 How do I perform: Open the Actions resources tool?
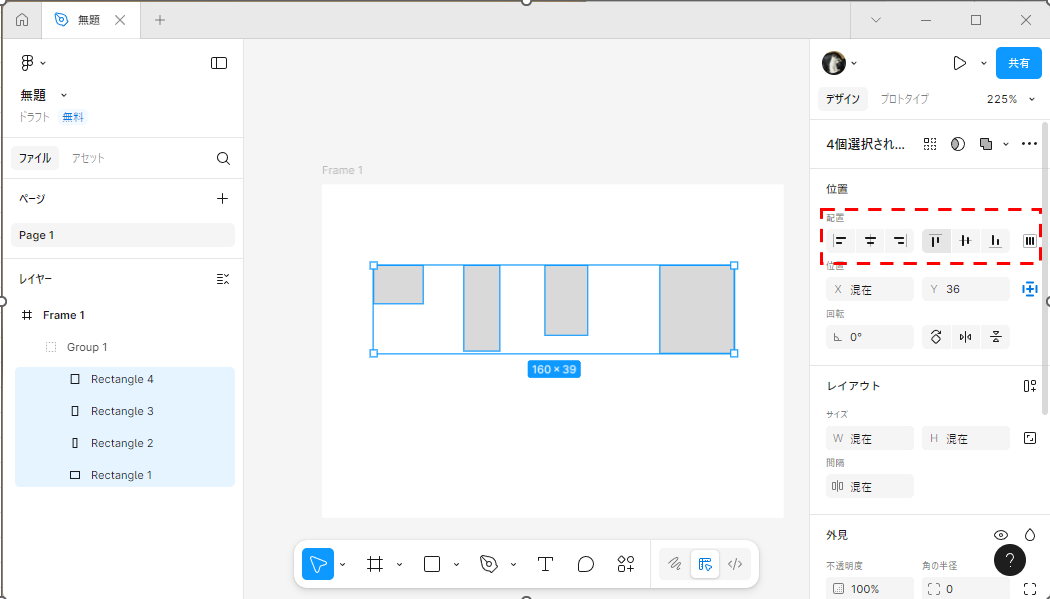pos(626,564)
